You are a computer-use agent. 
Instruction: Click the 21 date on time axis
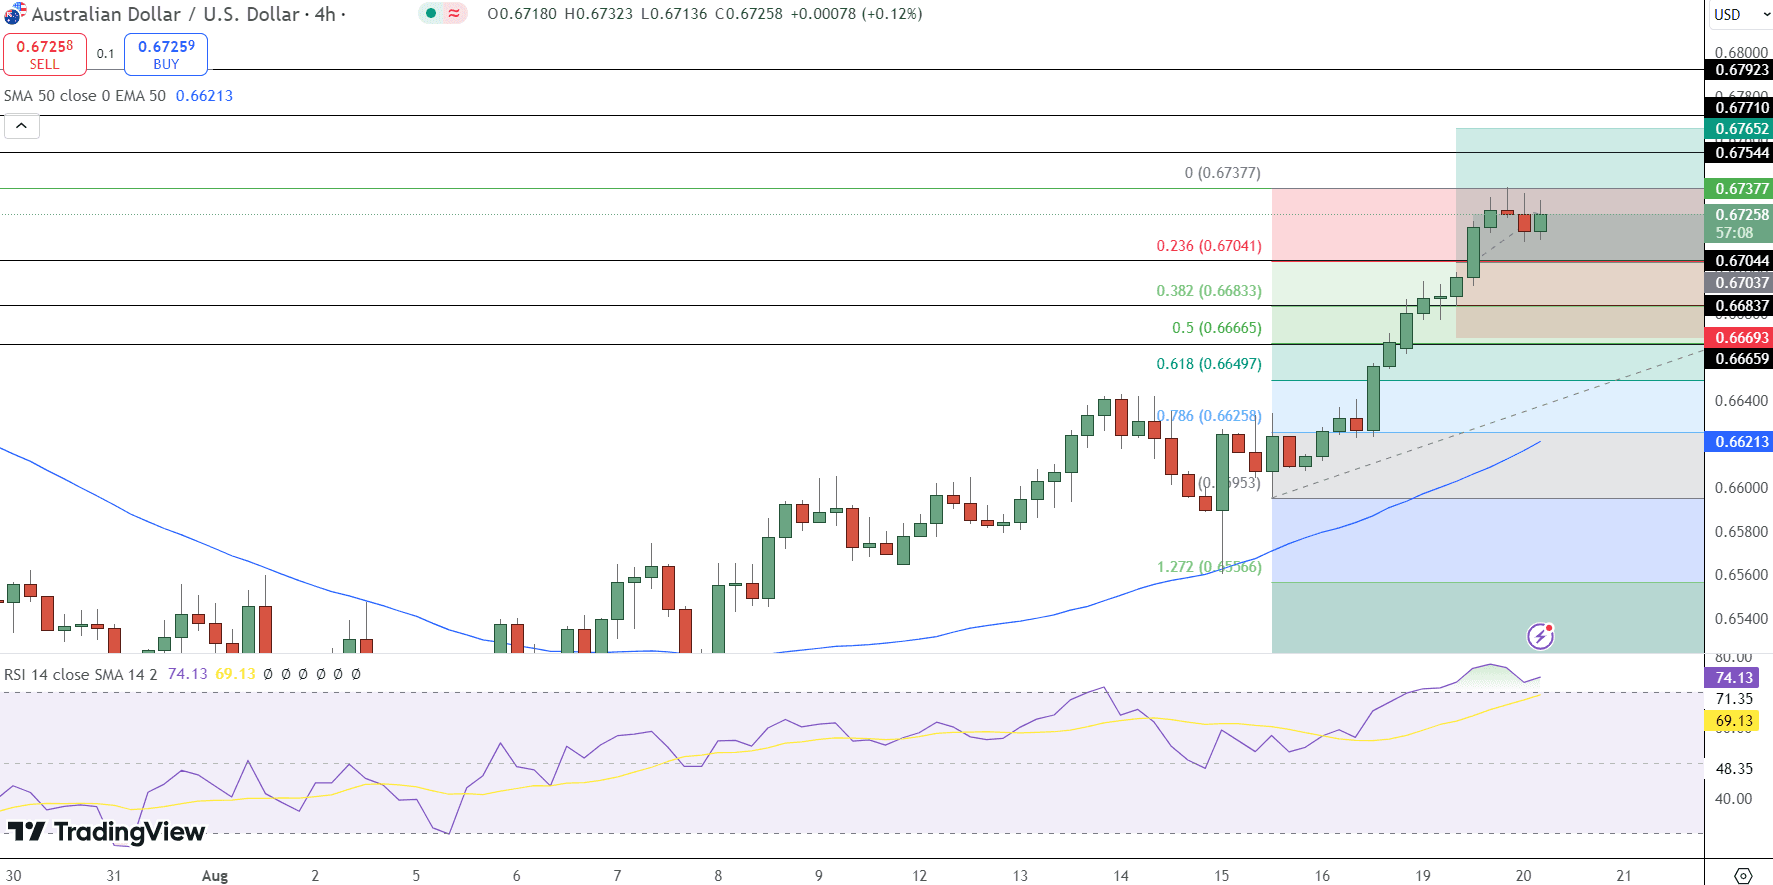click(x=1624, y=876)
